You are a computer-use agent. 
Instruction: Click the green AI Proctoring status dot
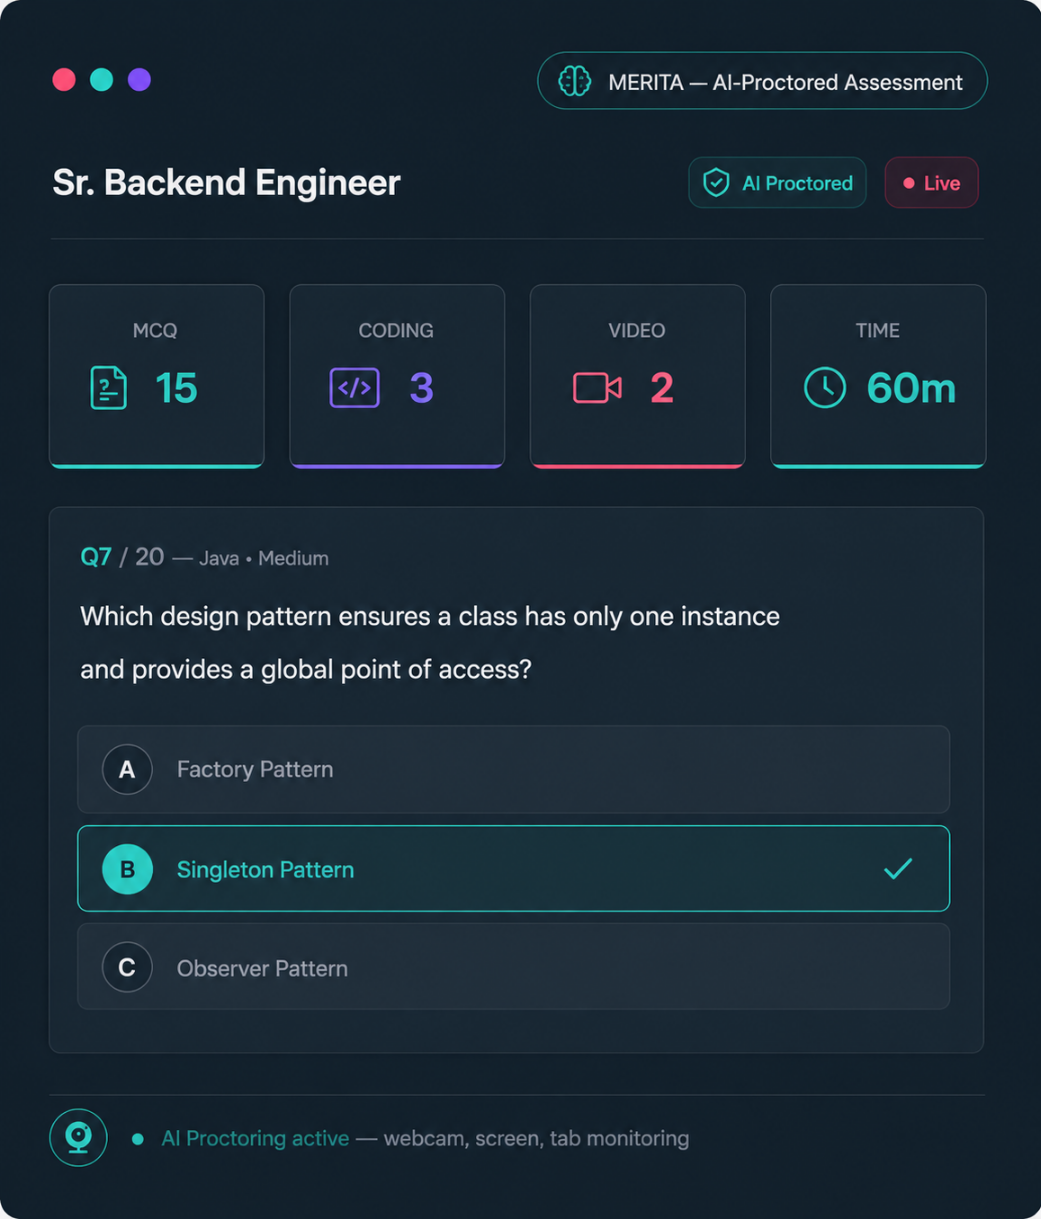(x=138, y=1139)
